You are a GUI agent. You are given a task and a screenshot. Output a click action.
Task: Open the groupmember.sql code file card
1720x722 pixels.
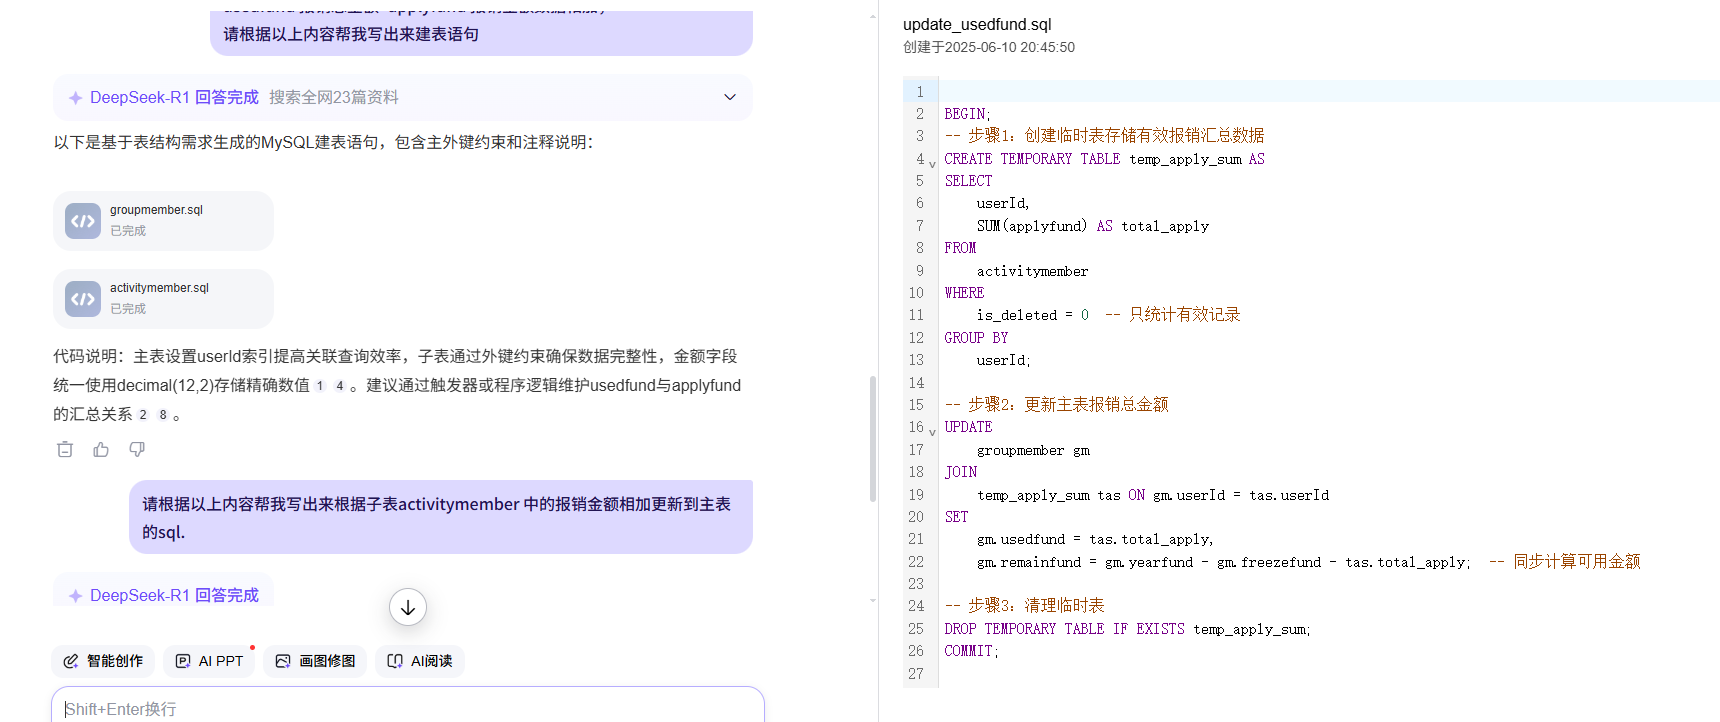click(163, 221)
